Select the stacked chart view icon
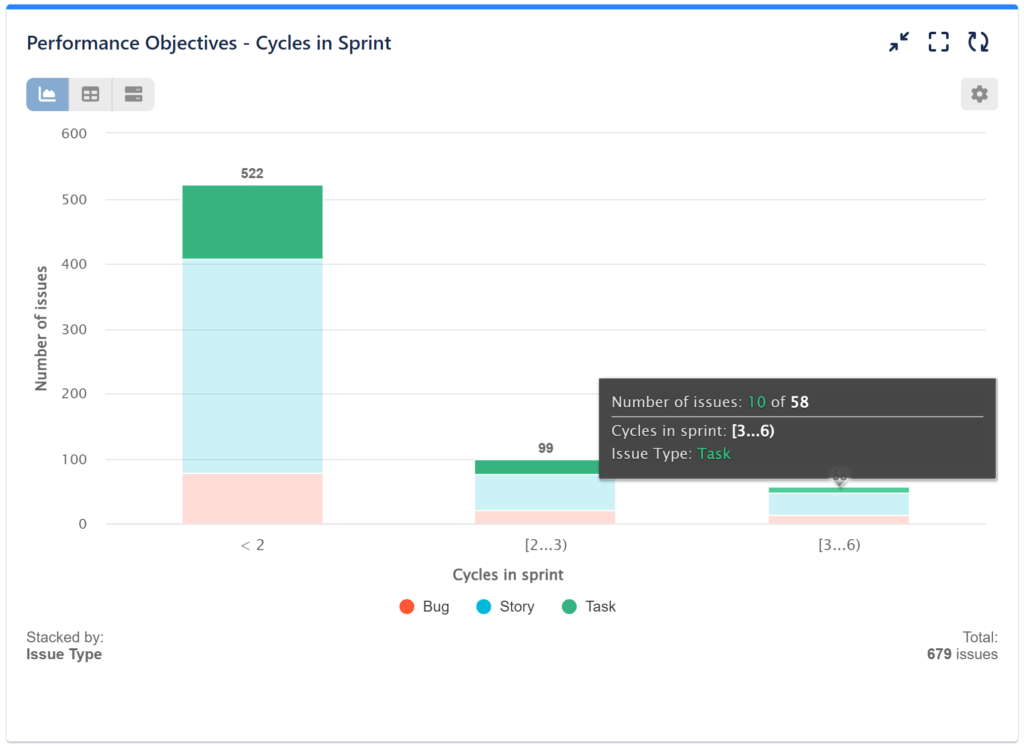 (46, 93)
